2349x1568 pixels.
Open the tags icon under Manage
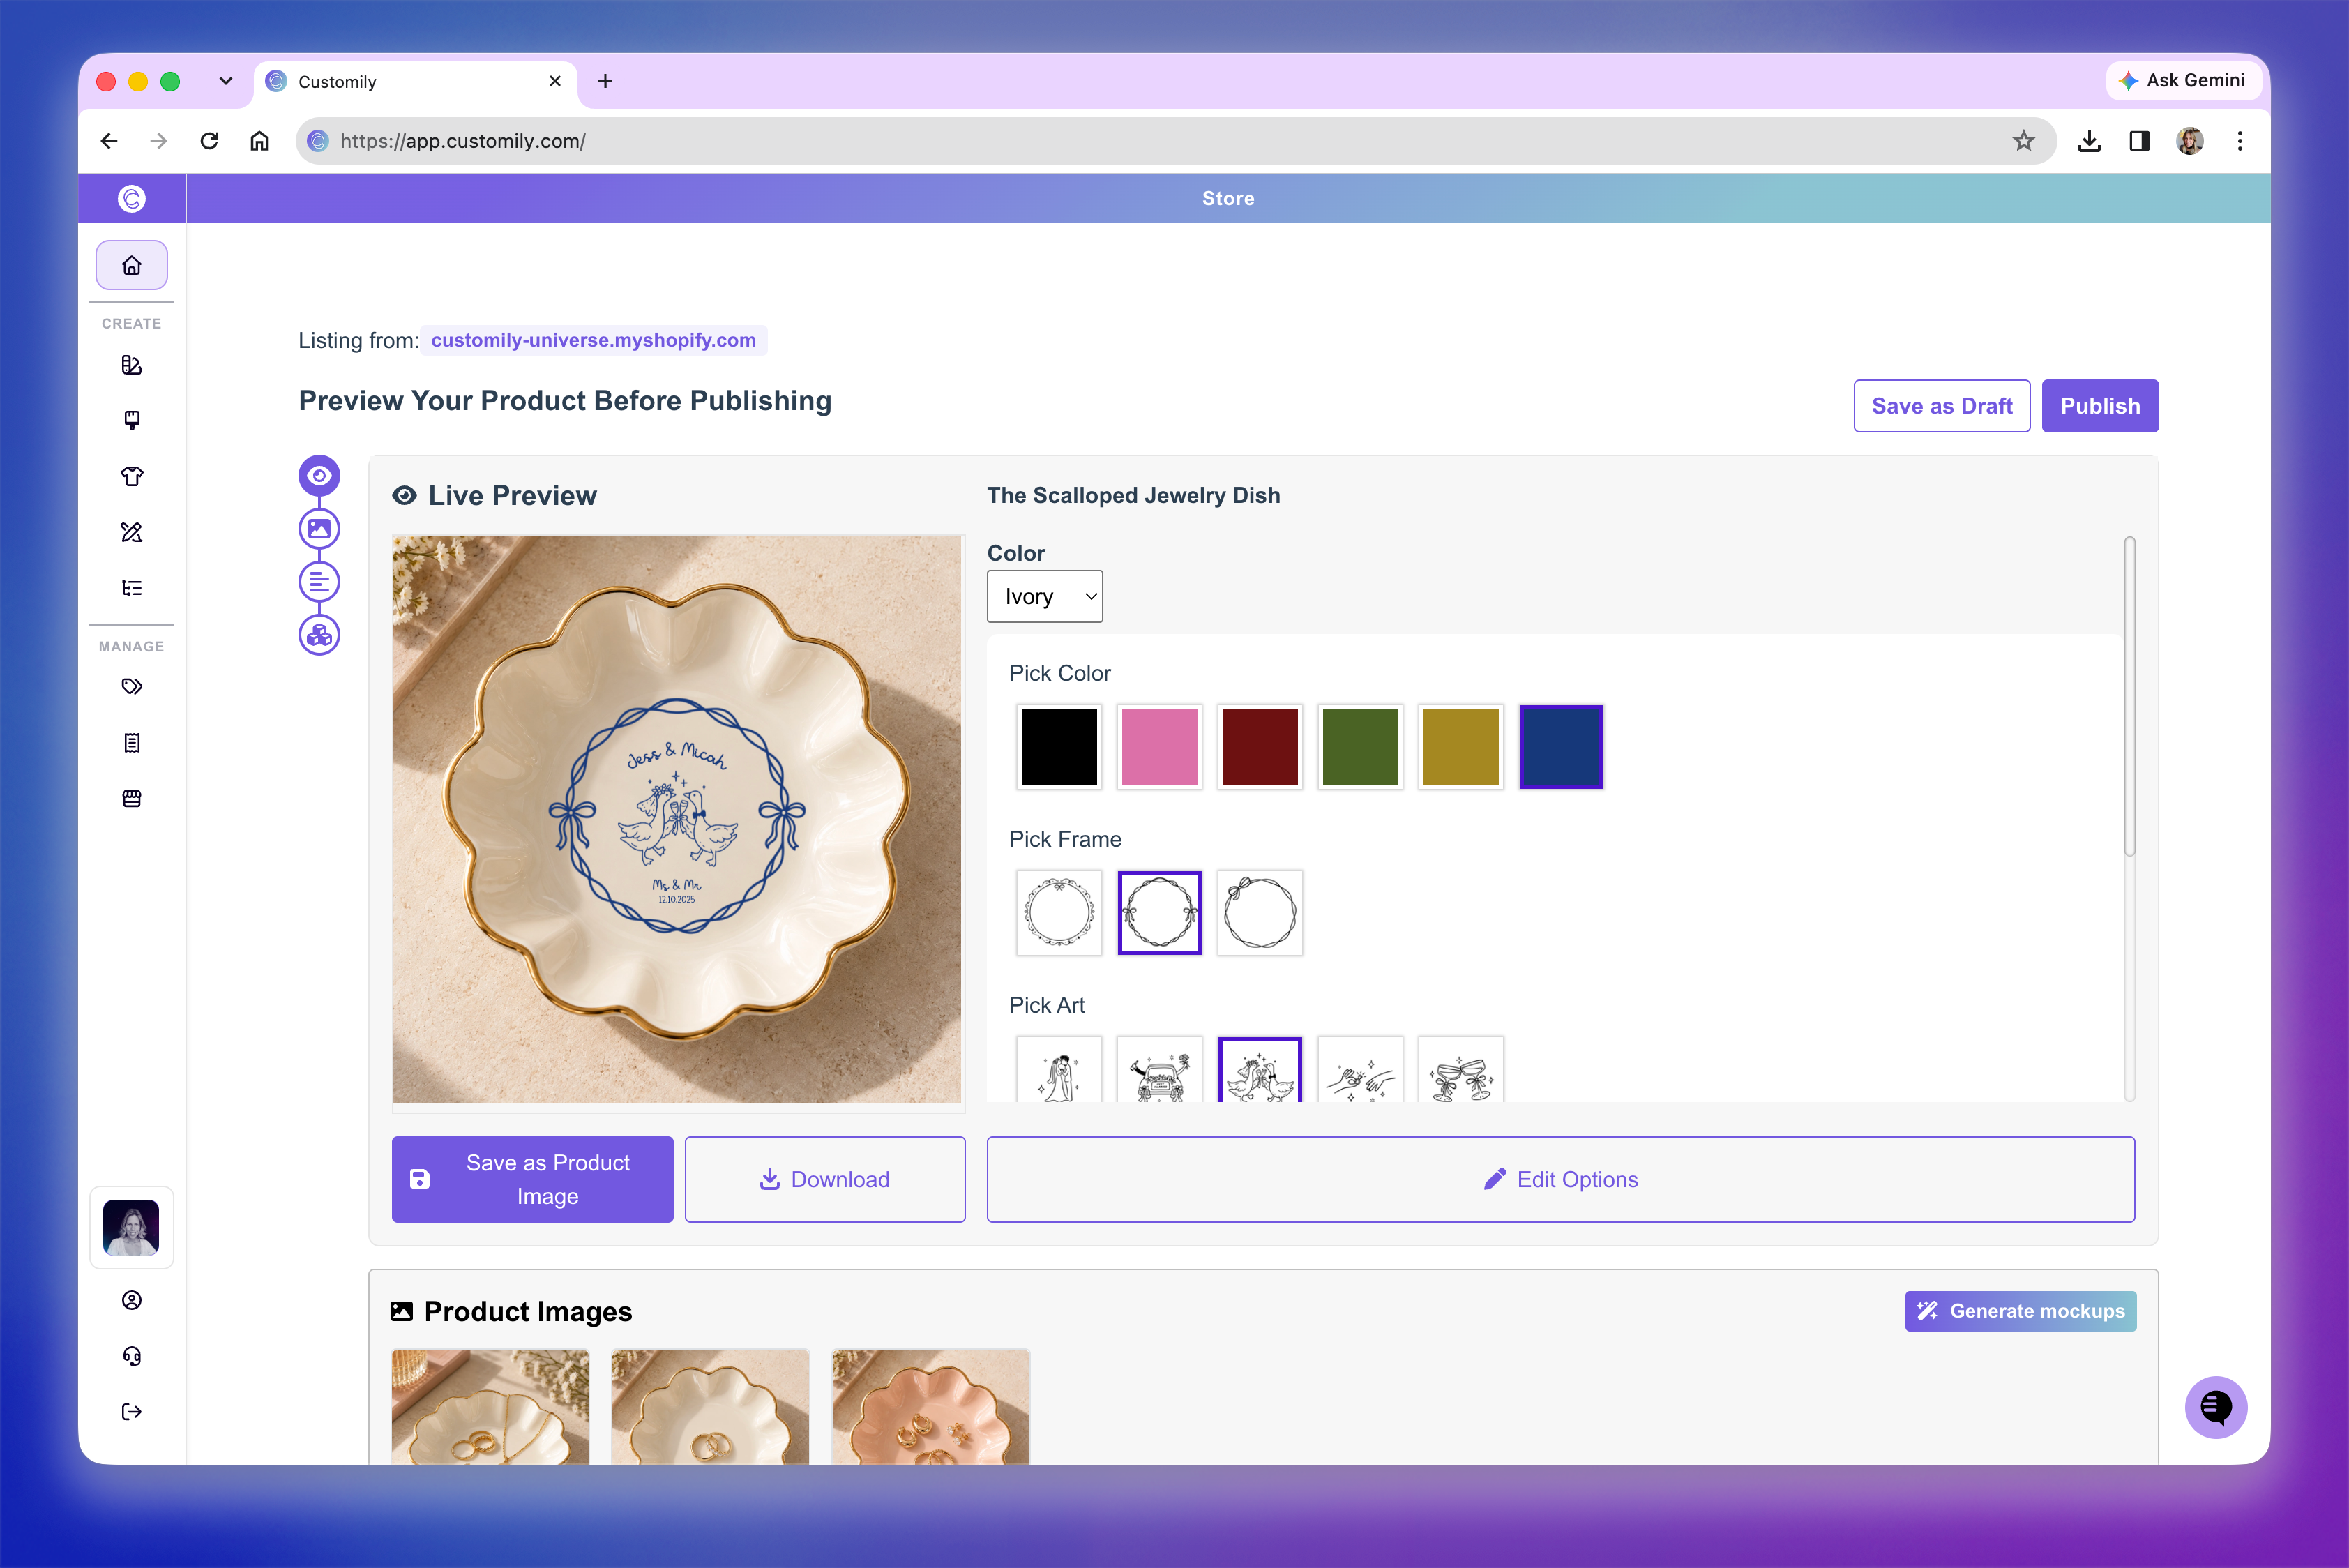(x=131, y=686)
